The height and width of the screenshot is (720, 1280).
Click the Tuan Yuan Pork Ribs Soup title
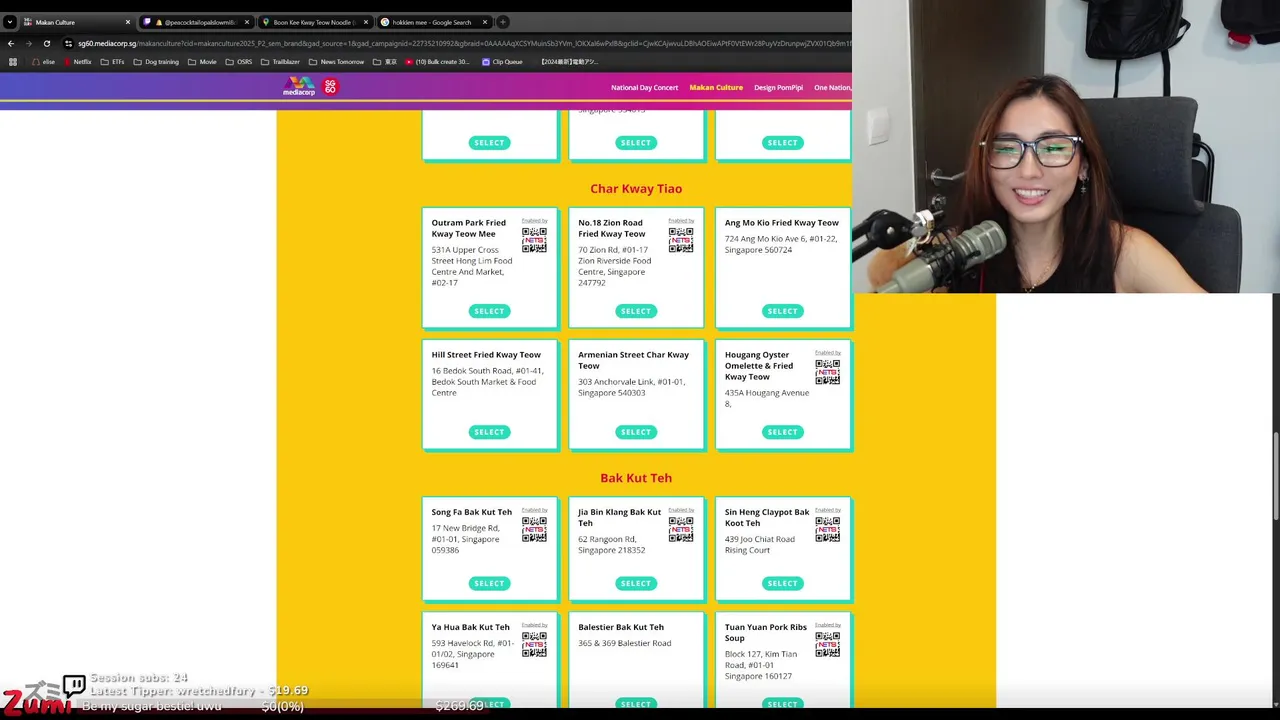coord(767,632)
